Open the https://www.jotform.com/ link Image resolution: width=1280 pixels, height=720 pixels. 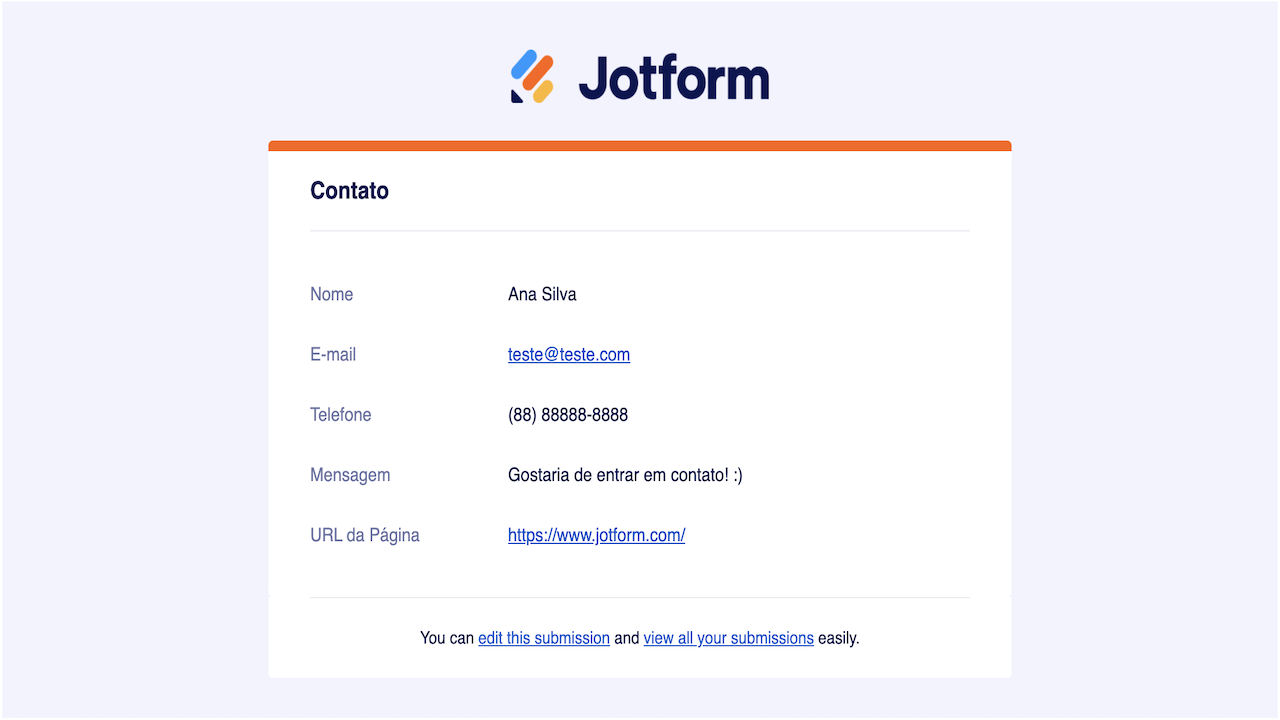pos(596,535)
